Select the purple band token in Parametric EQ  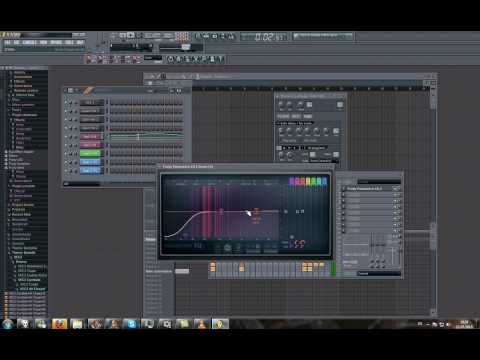click(292, 181)
